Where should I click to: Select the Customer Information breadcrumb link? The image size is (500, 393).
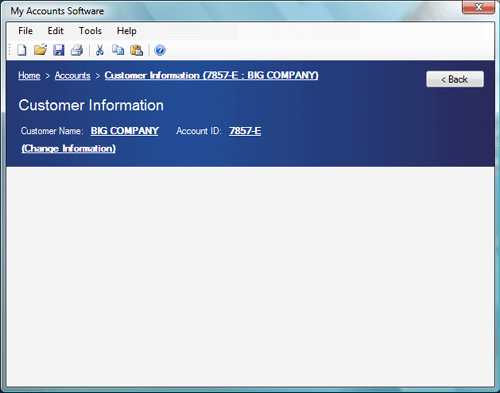point(211,75)
